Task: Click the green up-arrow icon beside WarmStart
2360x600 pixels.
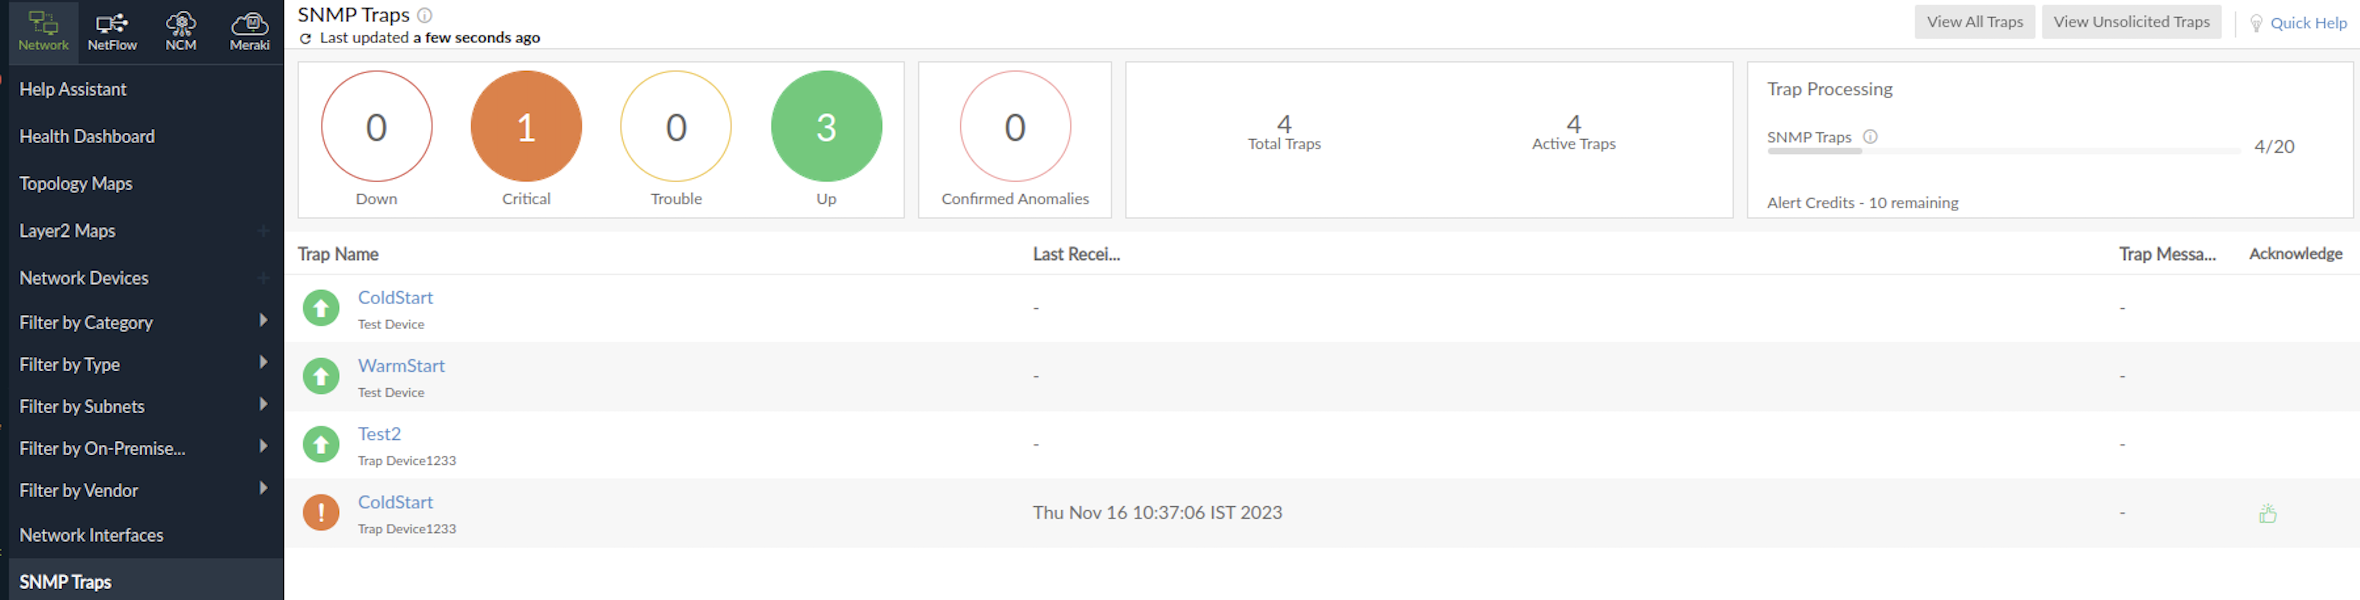Action: [x=321, y=376]
